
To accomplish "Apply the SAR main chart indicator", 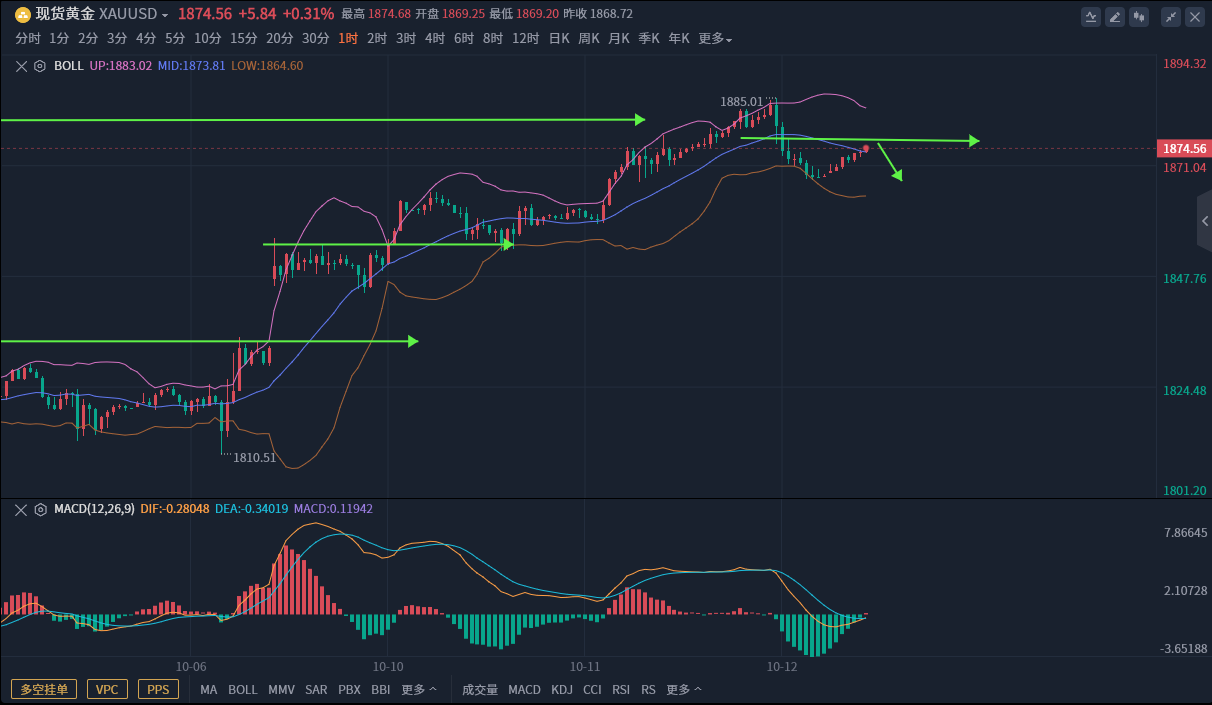I will point(316,690).
